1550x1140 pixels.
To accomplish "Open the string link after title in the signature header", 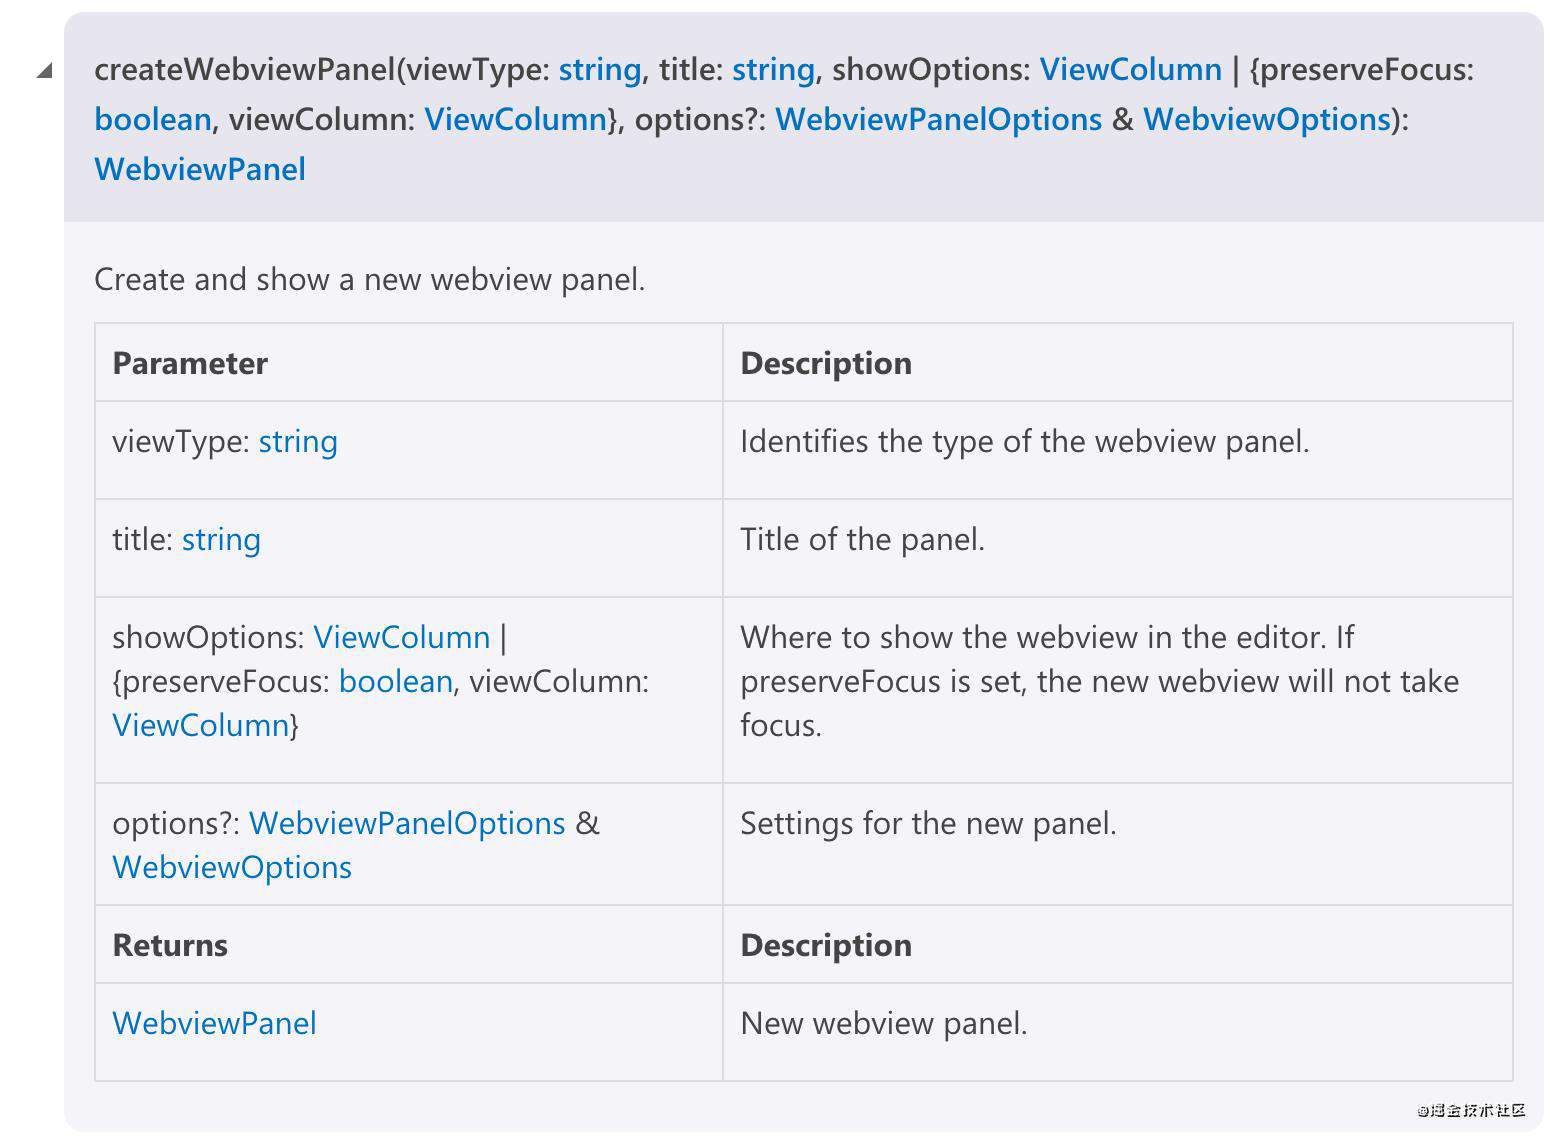I will pos(774,69).
